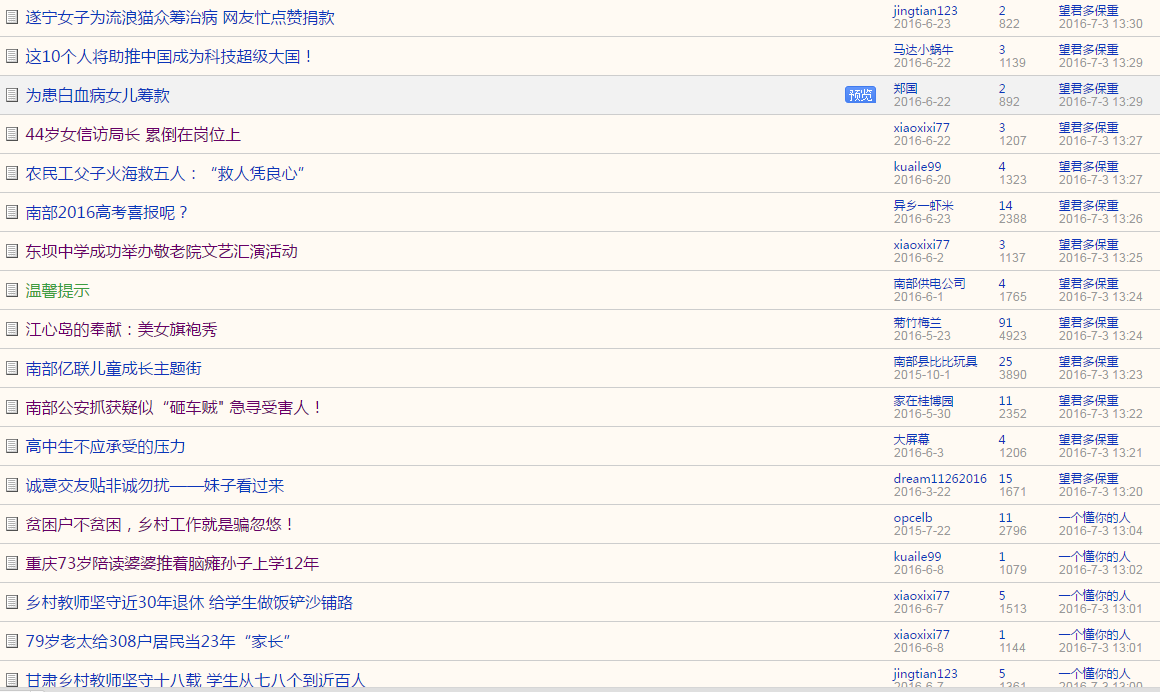The image size is (1160, 692).
Task: Open the post 农民工父子火海救五人
Action: click(x=164, y=173)
